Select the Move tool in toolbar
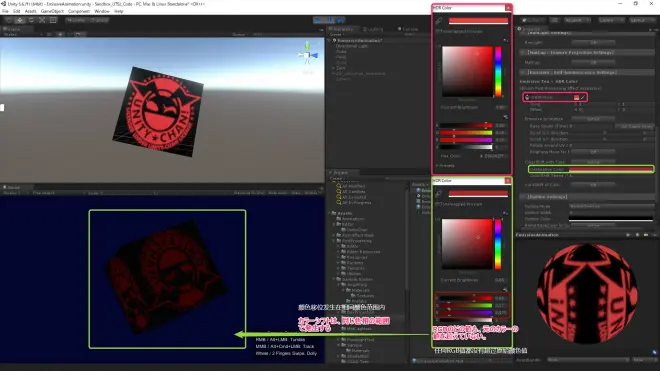 pos(20,20)
